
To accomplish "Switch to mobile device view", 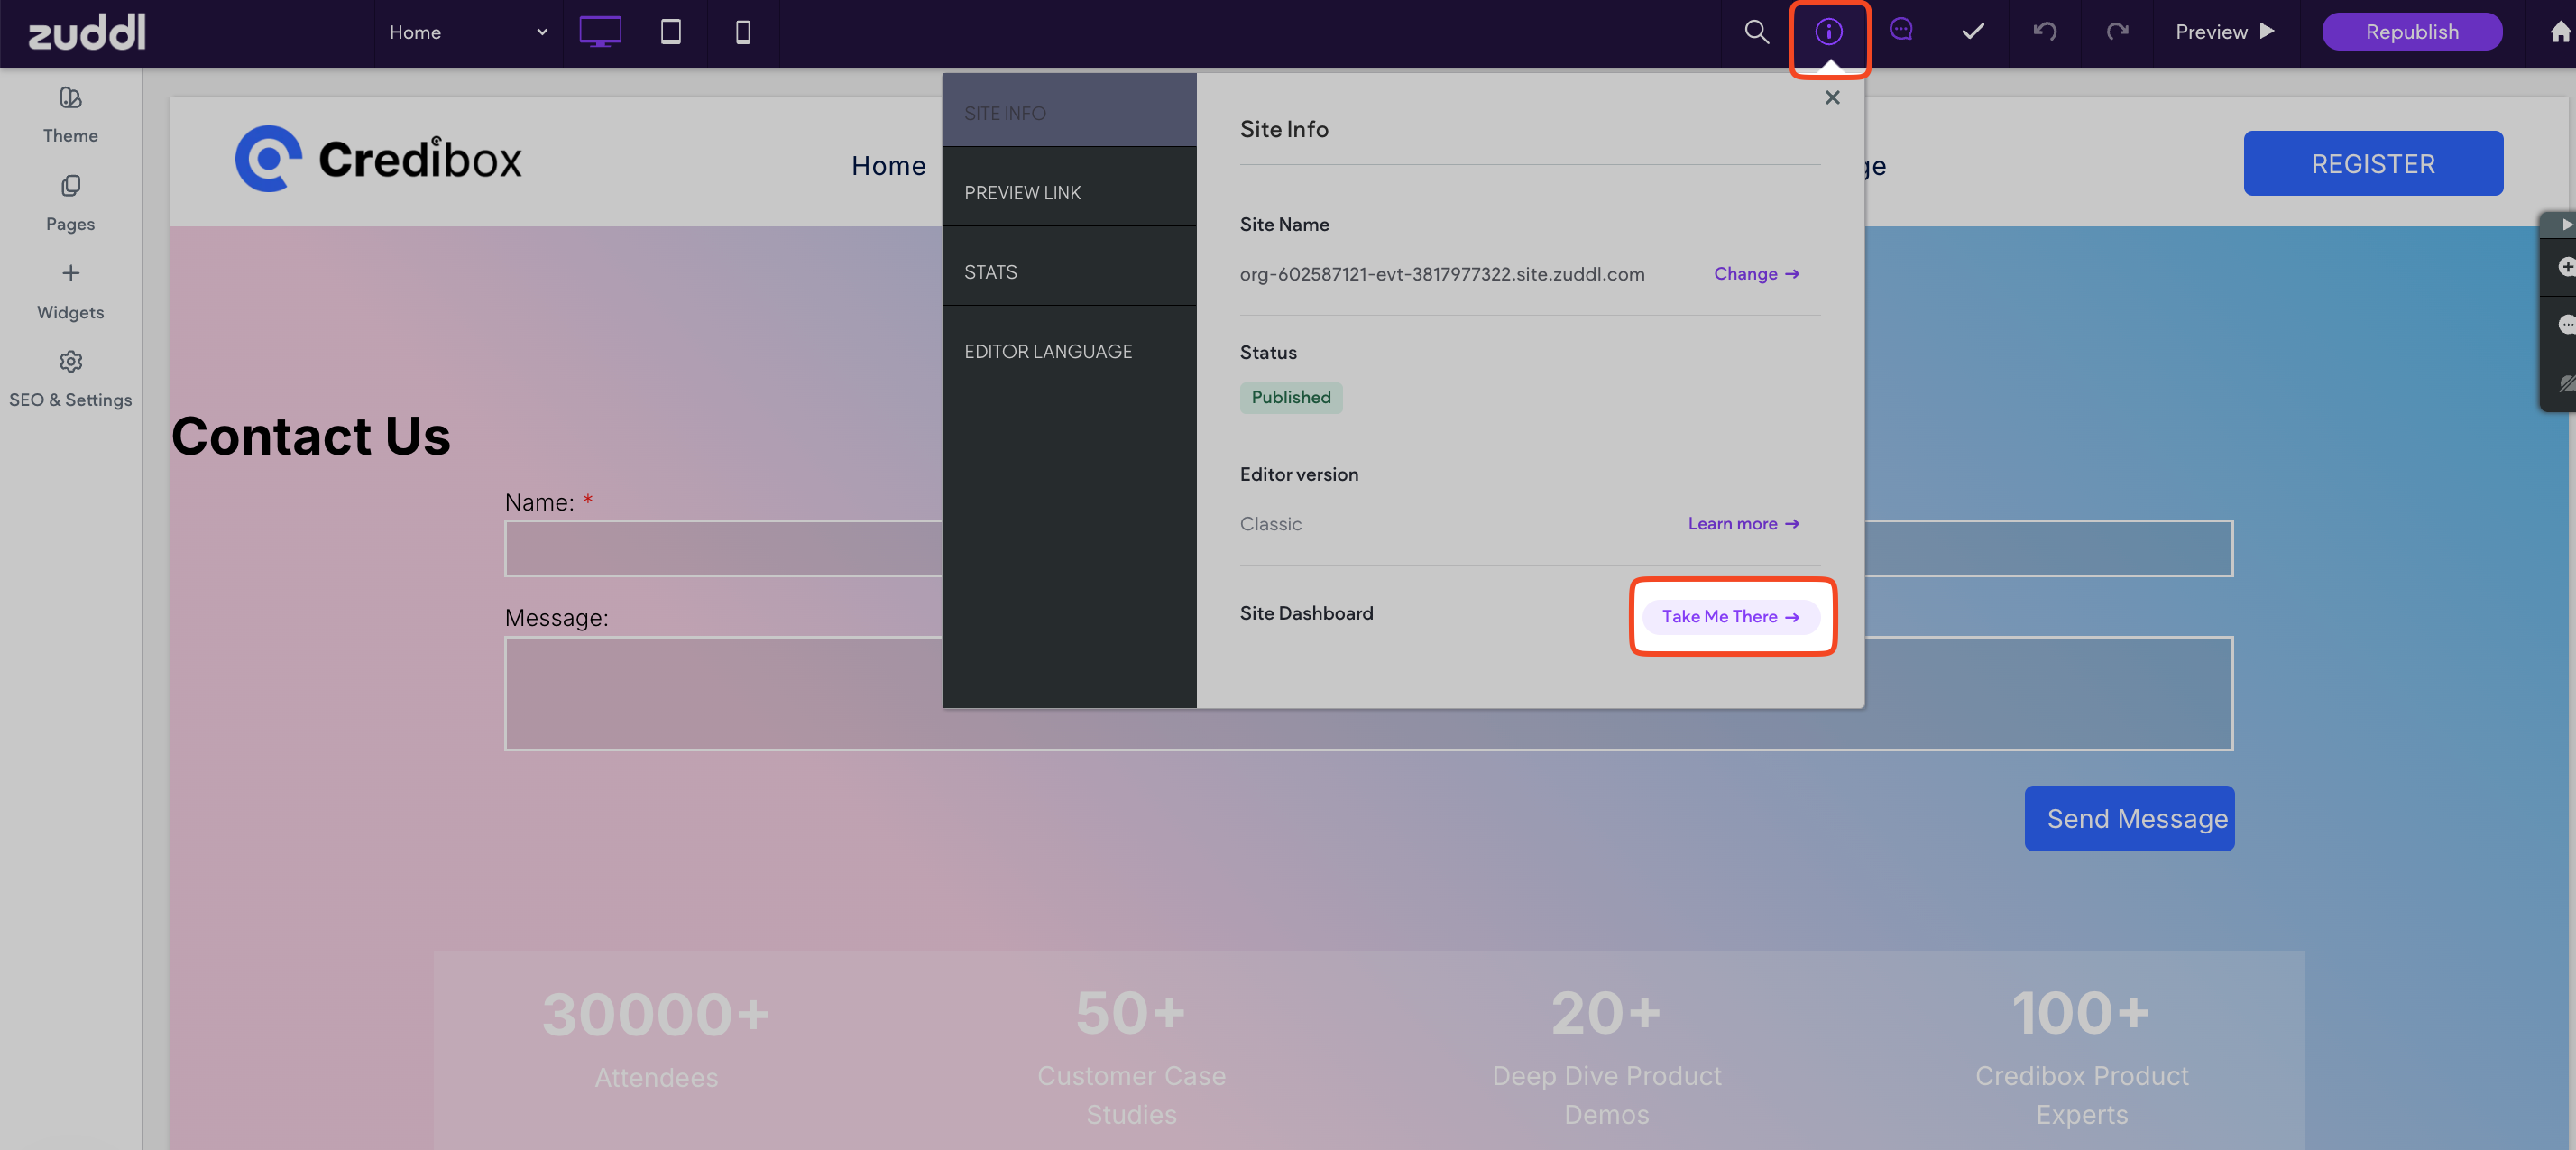I will [x=742, y=32].
